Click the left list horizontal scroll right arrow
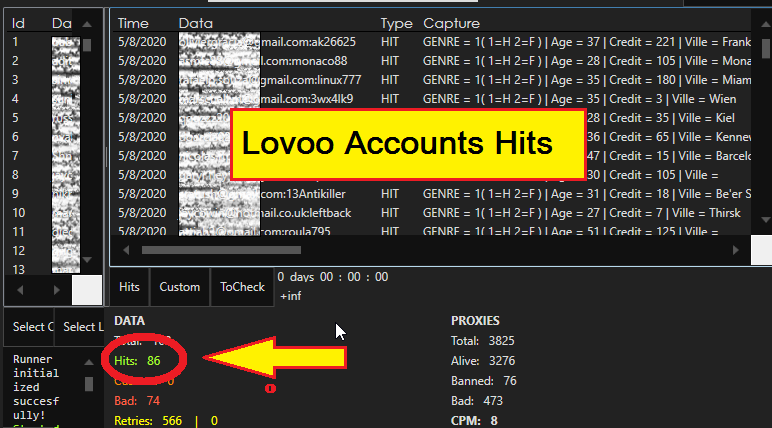The height and width of the screenshot is (428, 772). 56,290
